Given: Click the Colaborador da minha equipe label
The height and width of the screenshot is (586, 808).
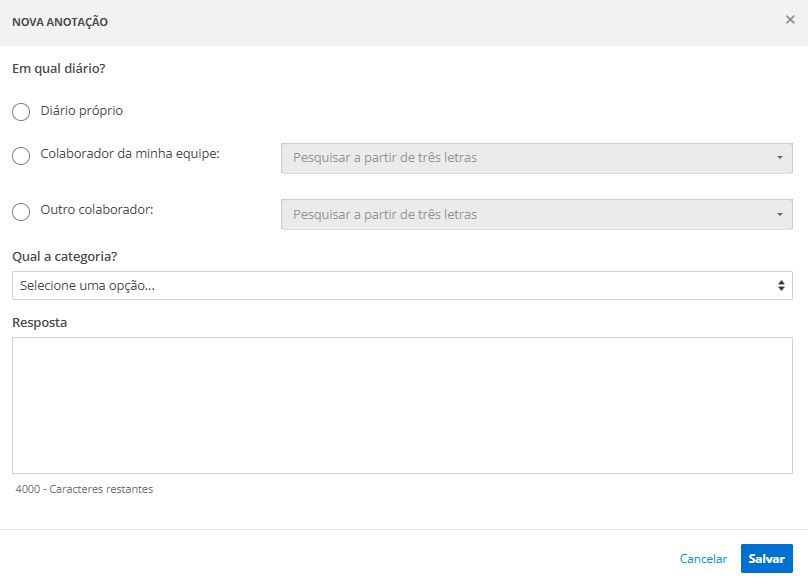Looking at the screenshot, I should [130, 154].
